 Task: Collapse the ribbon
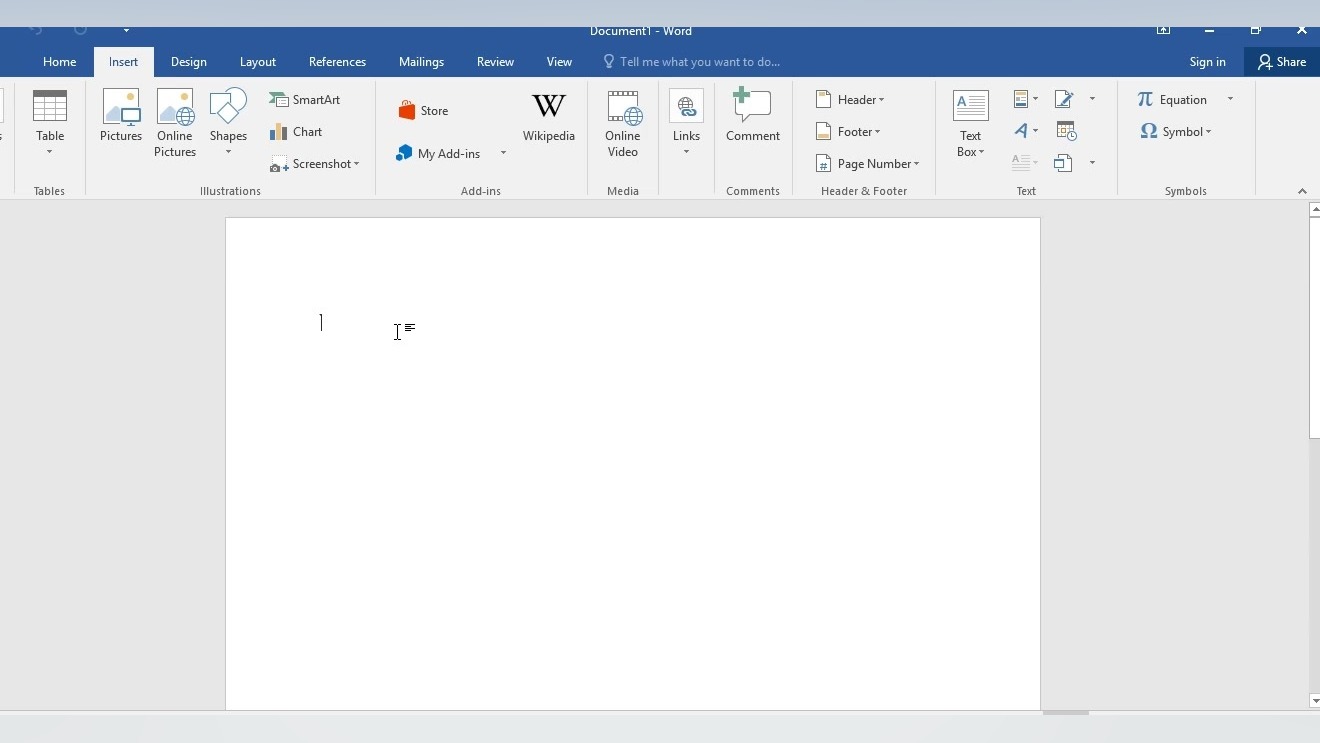pos(1302,191)
